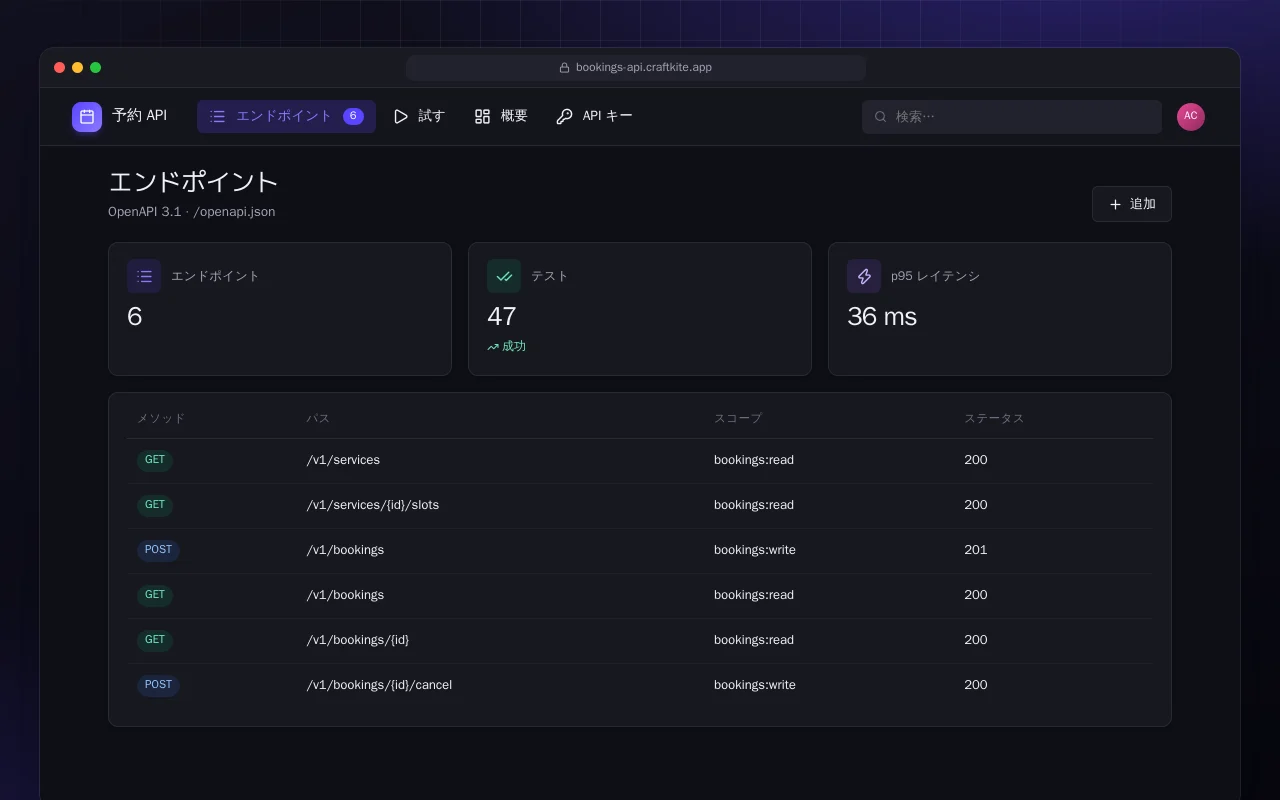
Task: Click POST badge for /v1/bookings/{id}/cancel row
Action: [x=158, y=686]
